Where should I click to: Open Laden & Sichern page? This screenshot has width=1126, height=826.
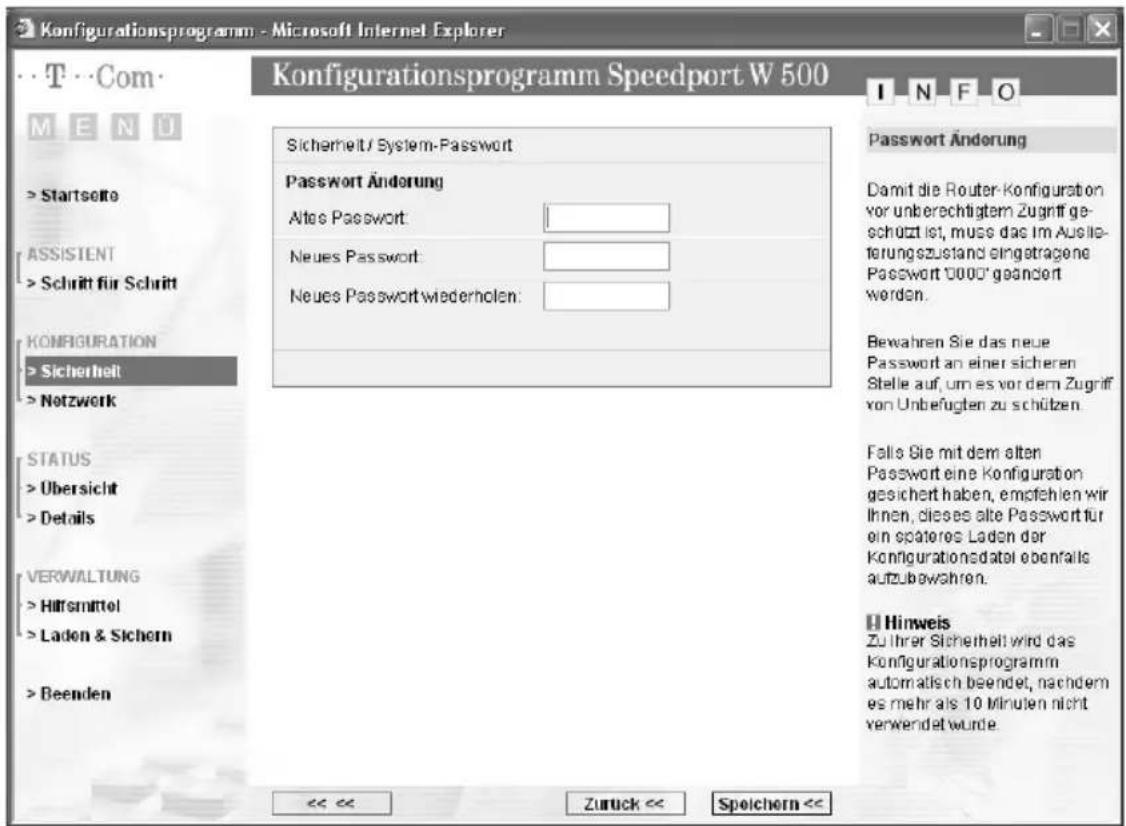click(x=99, y=636)
